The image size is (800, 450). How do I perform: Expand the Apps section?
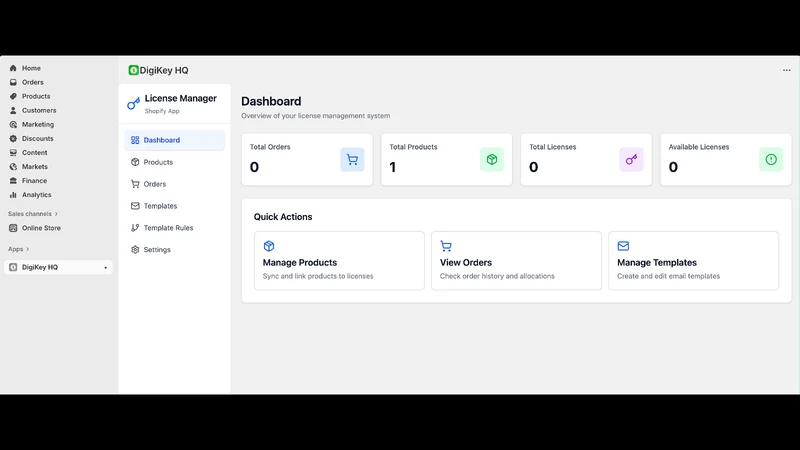[18, 249]
